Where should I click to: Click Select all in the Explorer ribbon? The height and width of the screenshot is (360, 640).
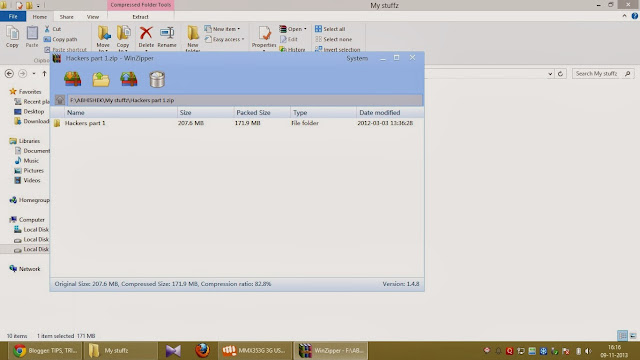click(x=330, y=29)
